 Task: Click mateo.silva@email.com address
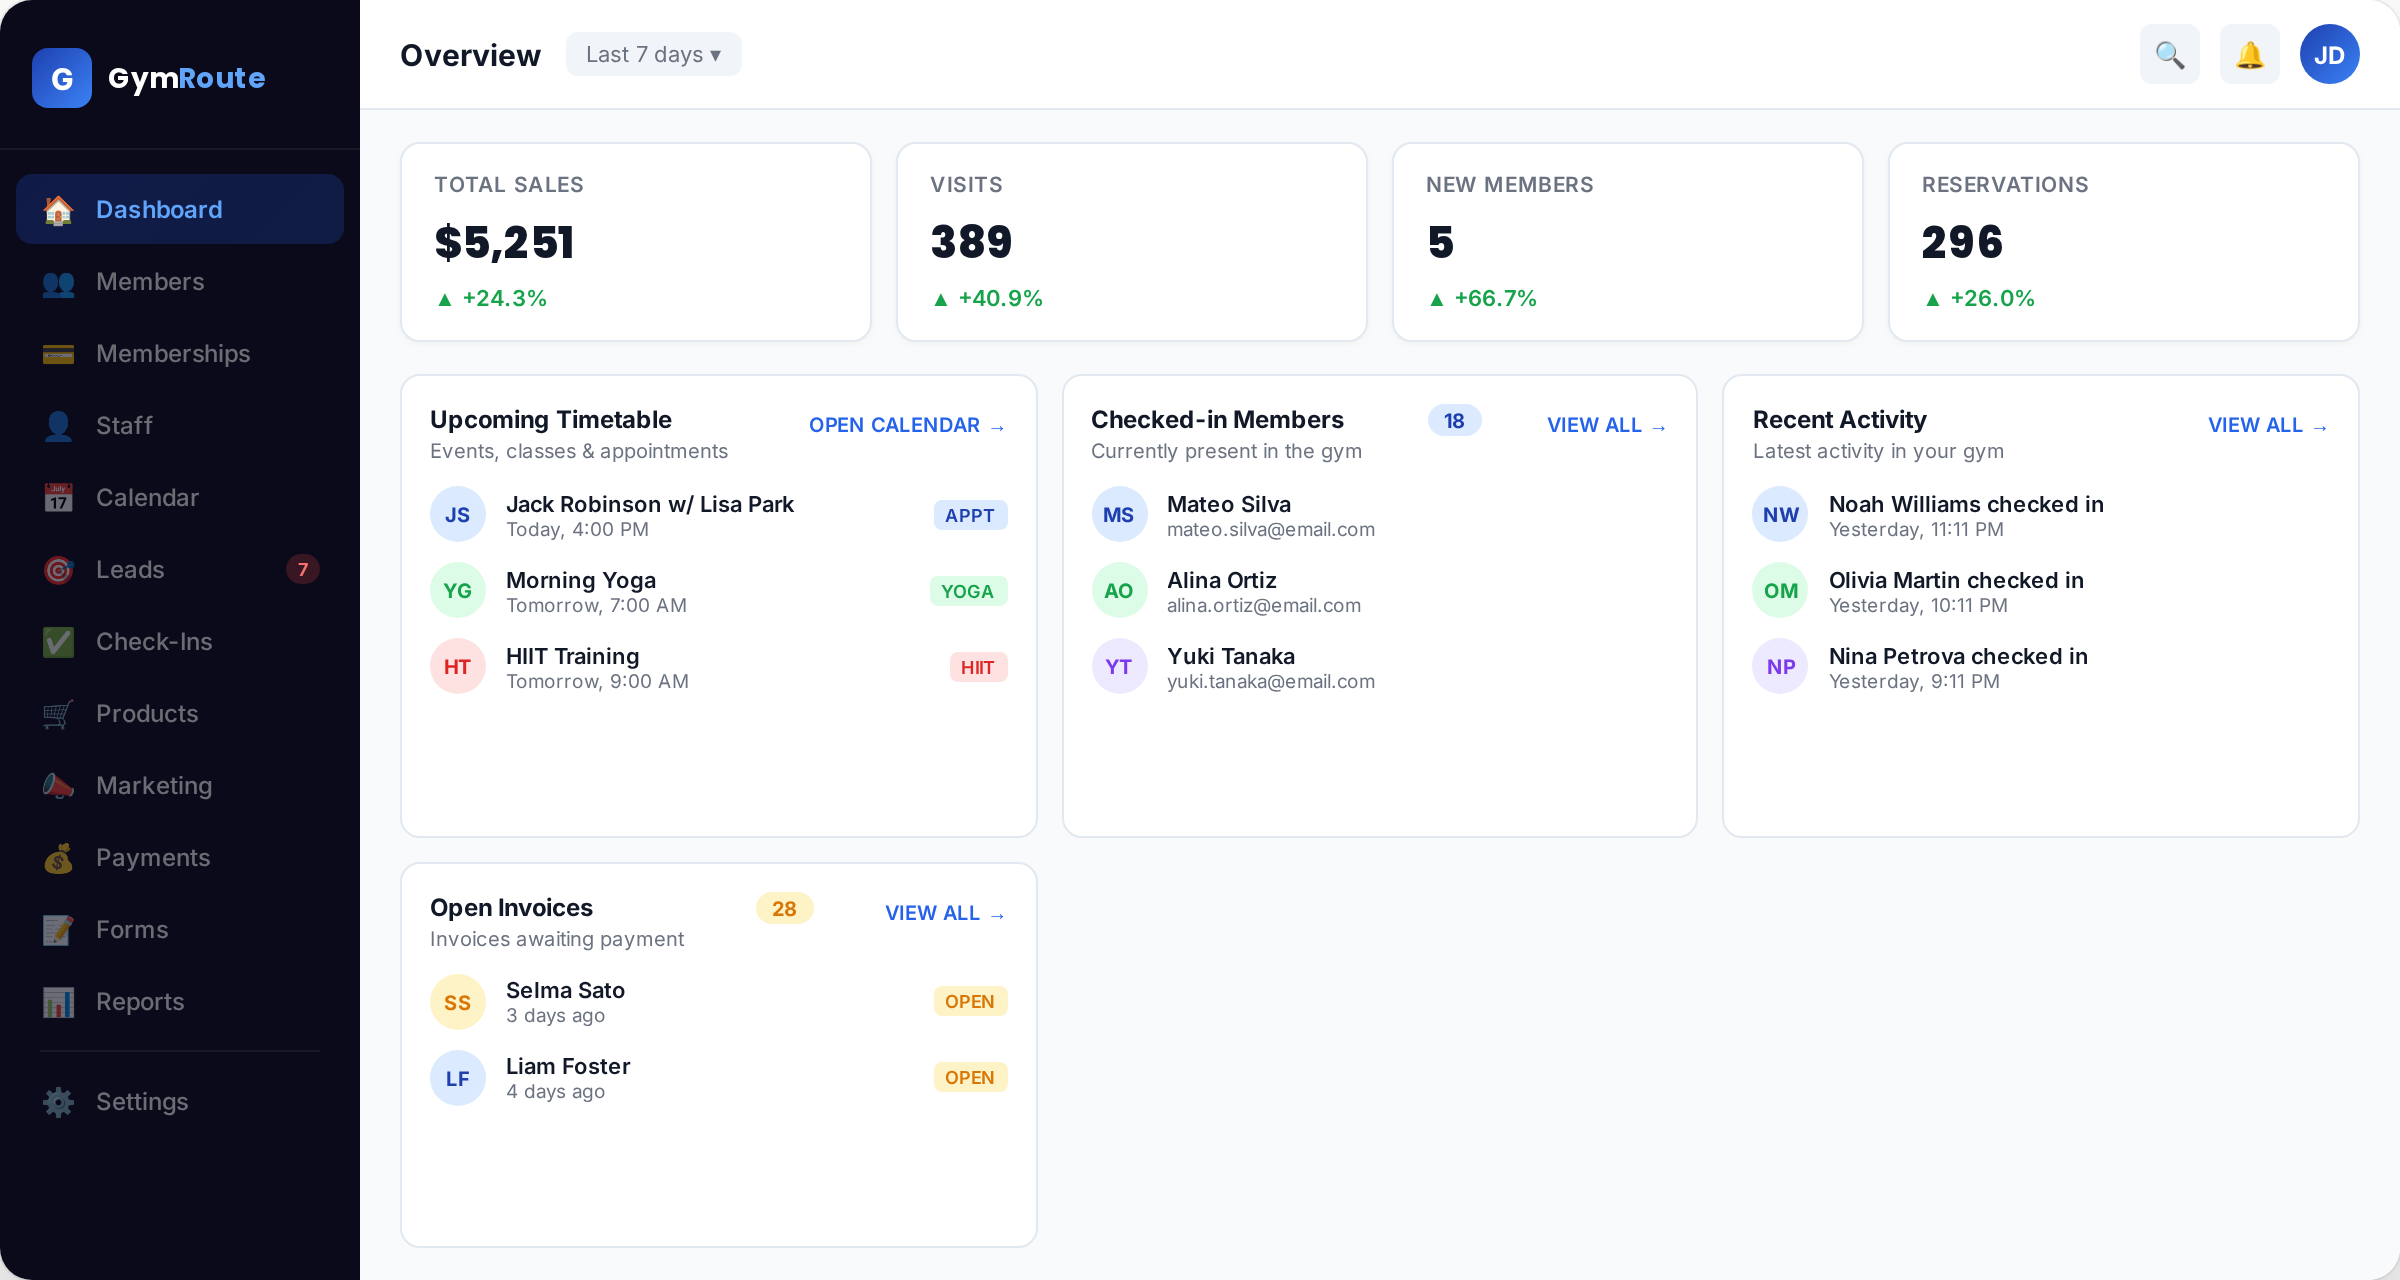coord(1271,529)
